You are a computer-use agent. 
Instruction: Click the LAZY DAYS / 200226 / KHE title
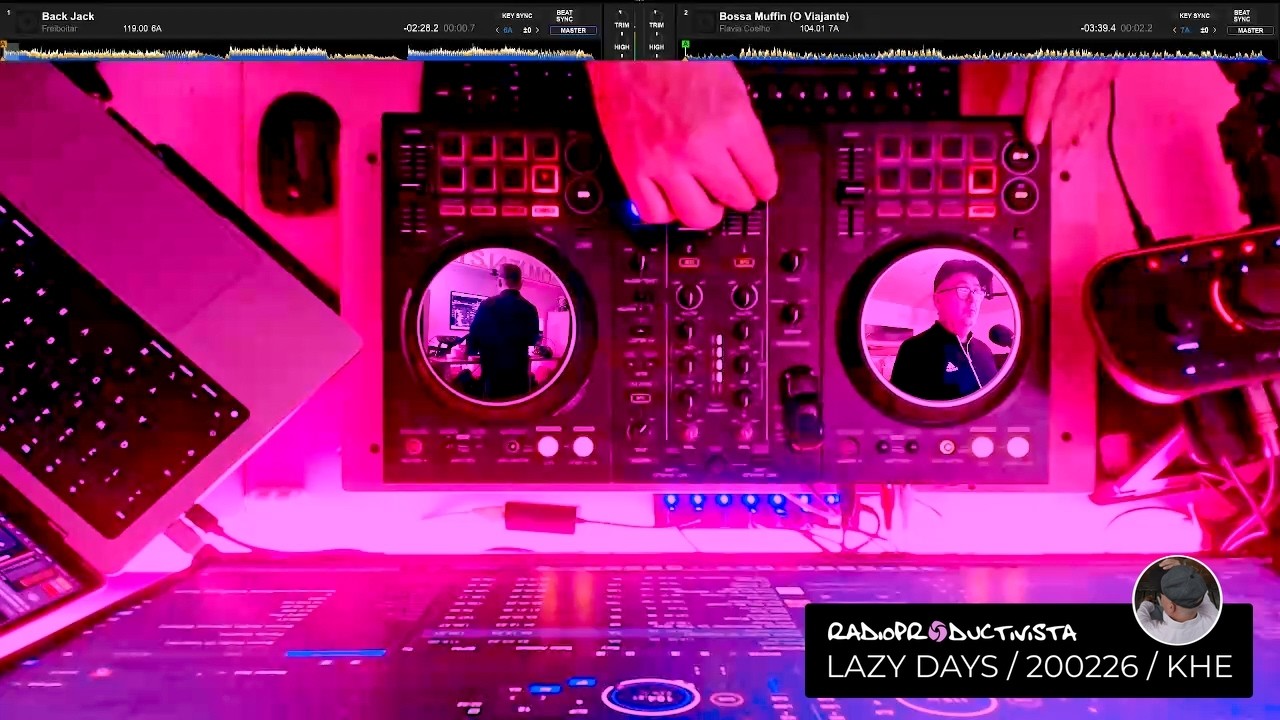(1029, 667)
